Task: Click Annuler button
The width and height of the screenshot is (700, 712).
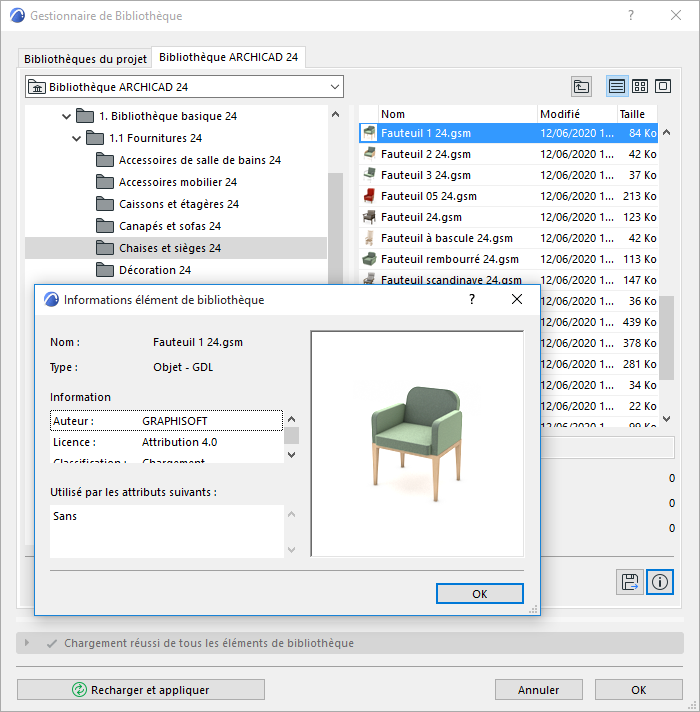Action: pos(538,690)
